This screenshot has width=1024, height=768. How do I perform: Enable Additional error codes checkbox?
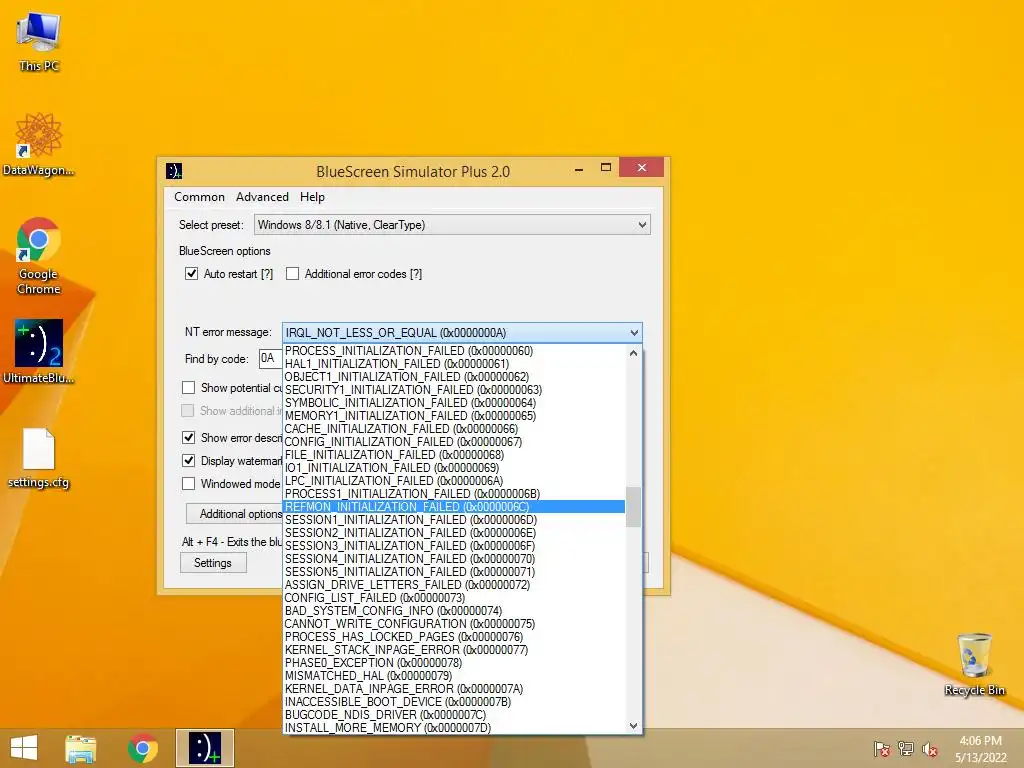coord(293,274)
